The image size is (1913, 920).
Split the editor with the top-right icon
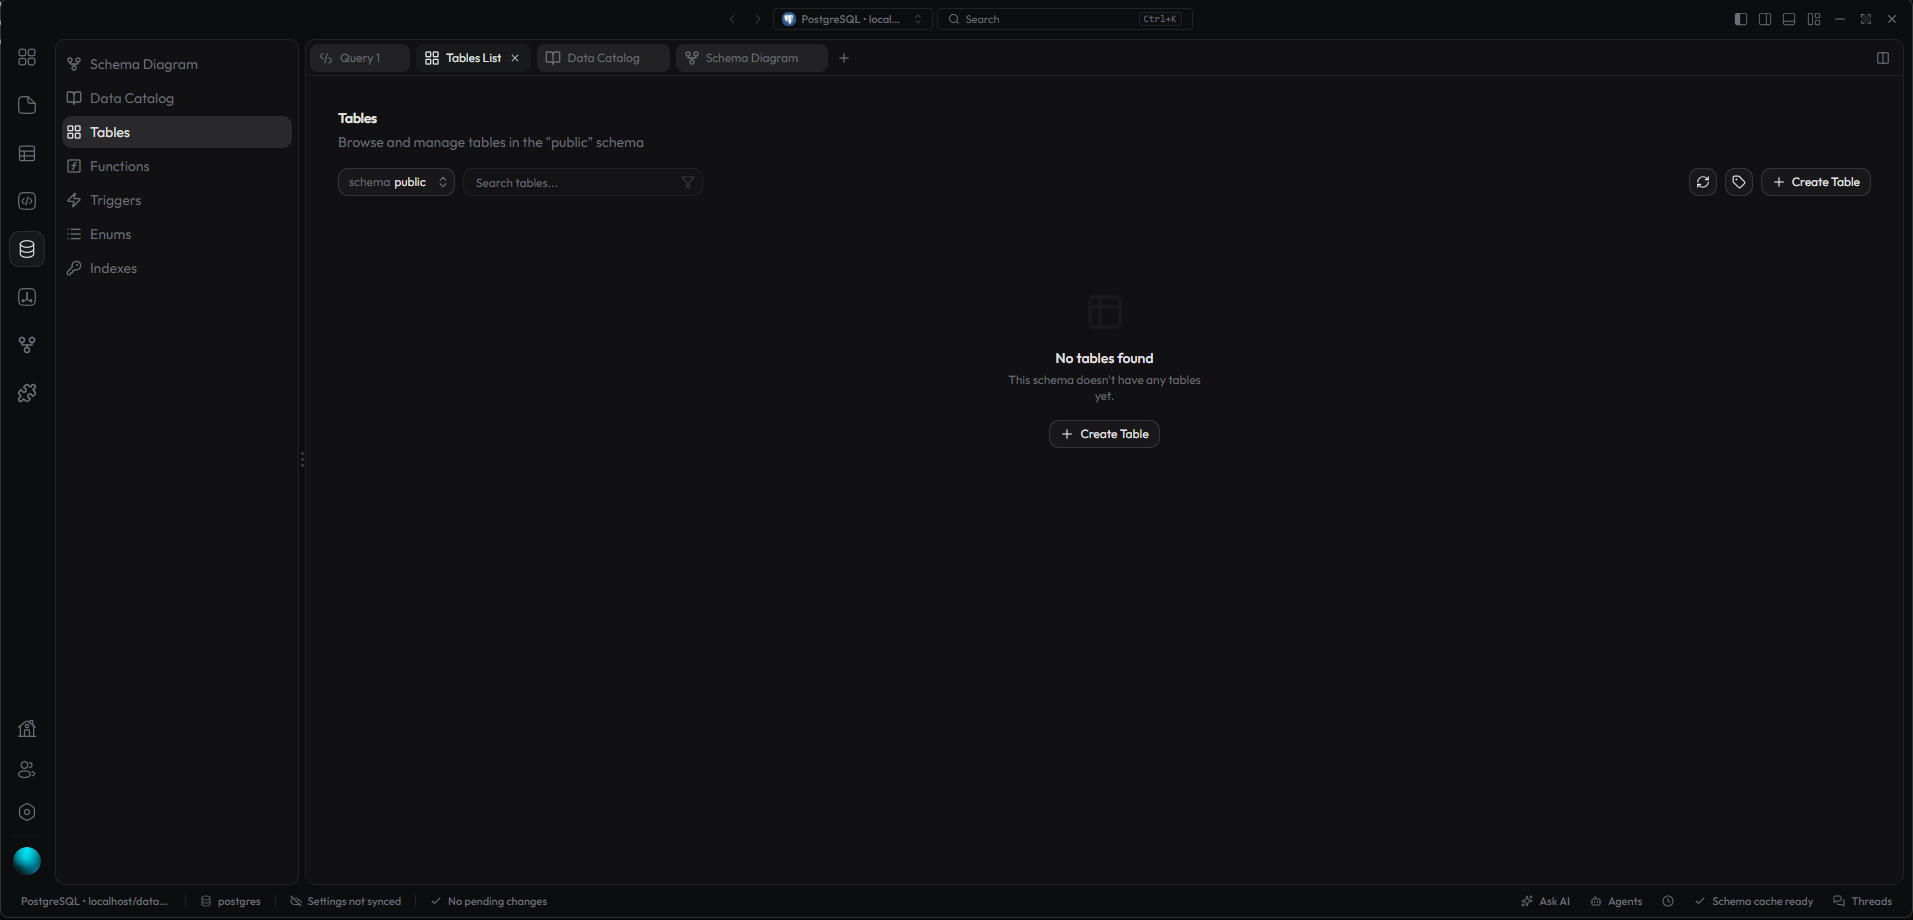[x=1883, y=58]
